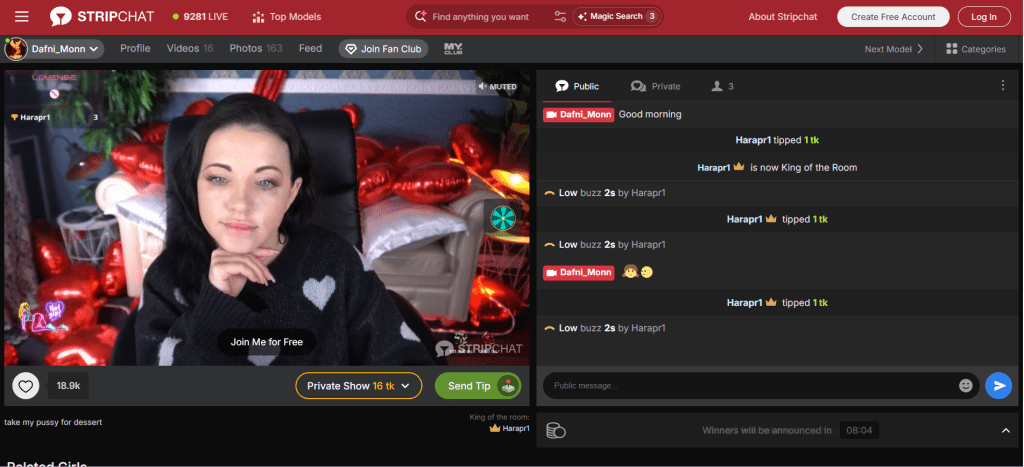Expand the Private Show 16 tk dropdown

[359, 386]
